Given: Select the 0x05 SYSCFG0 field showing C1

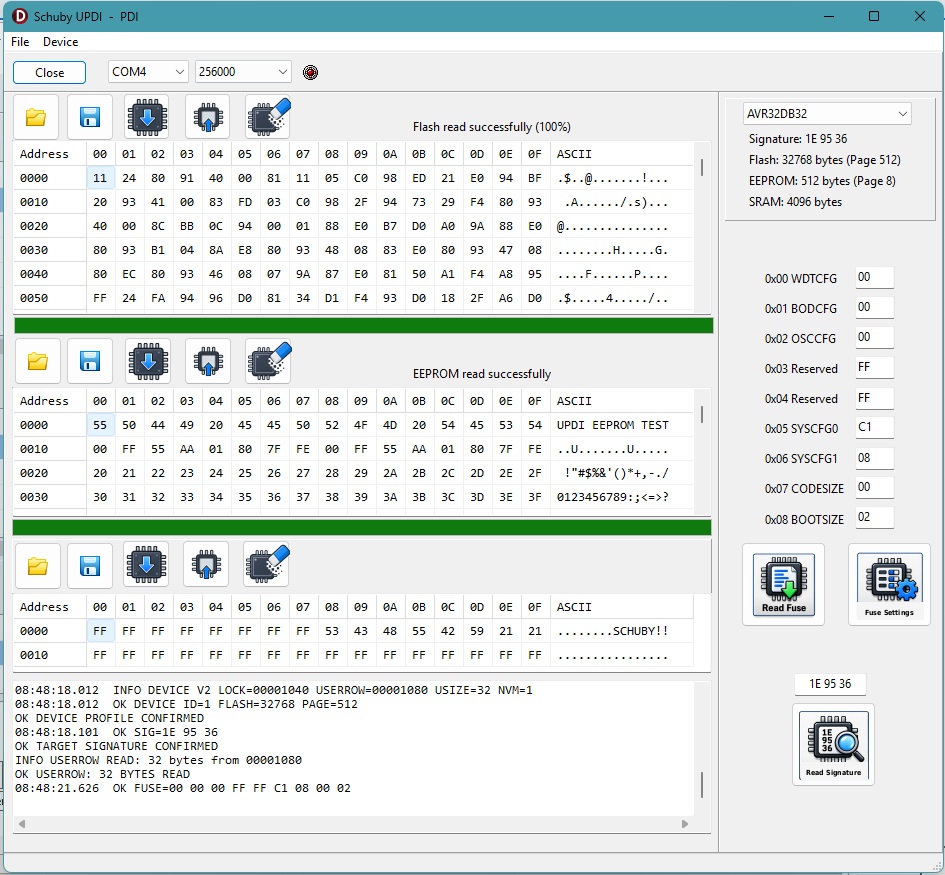Looking at the screenshot, I should coord(874,427).
